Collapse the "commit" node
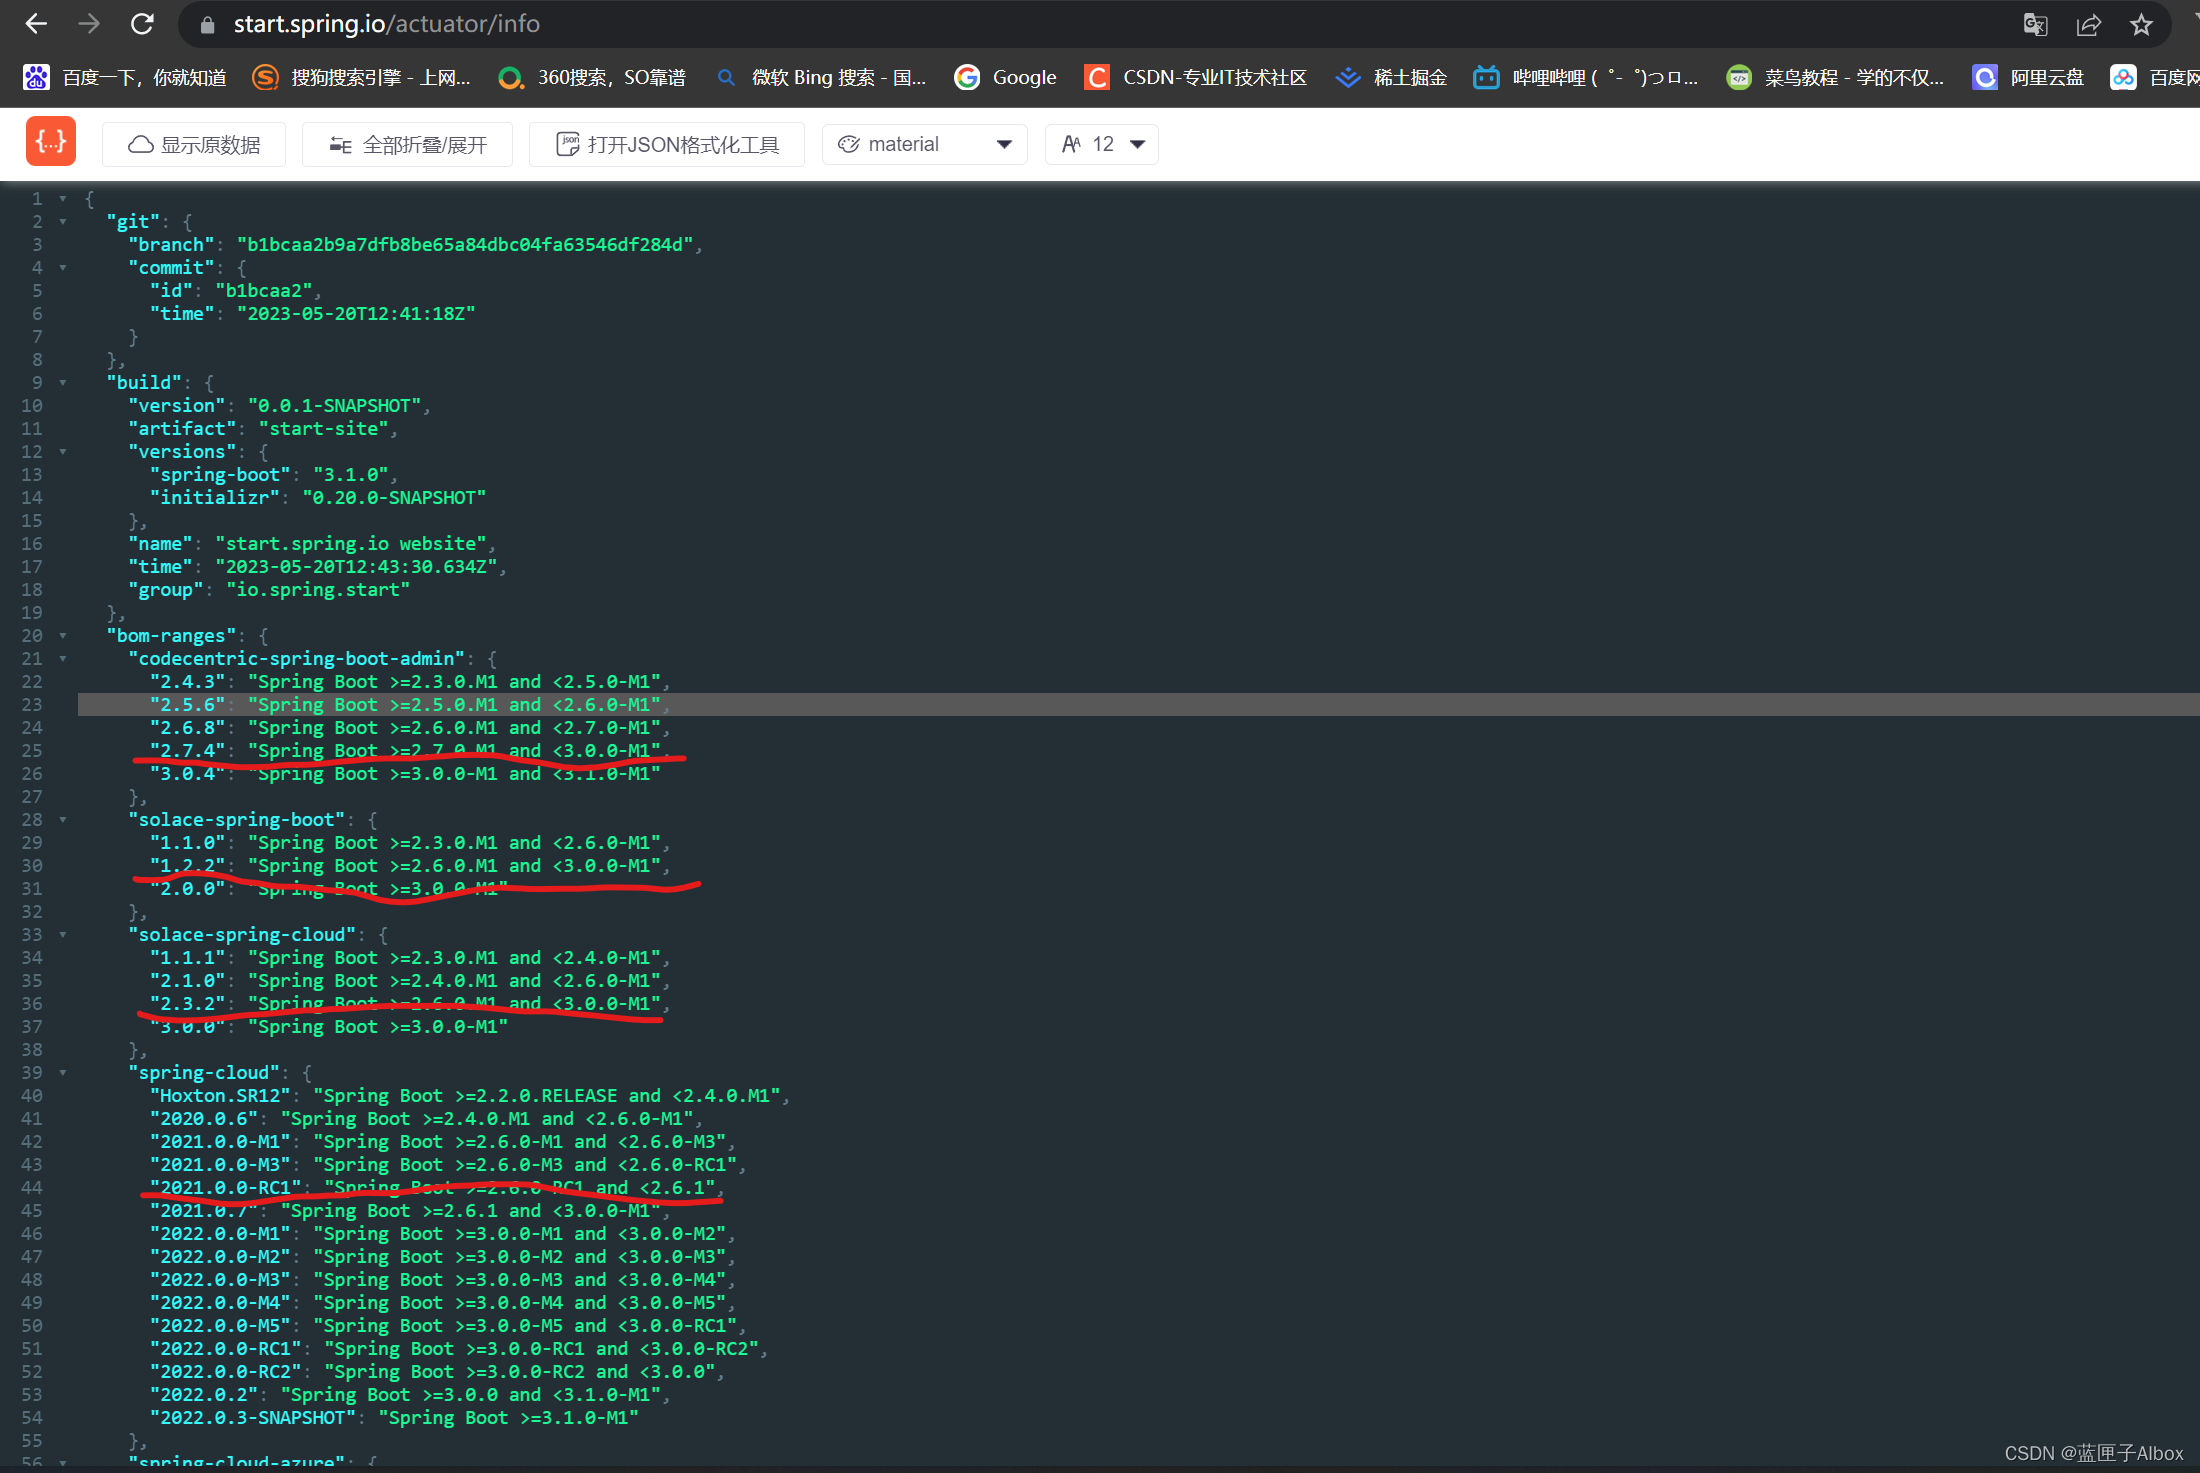 pyautogui.click(x=63, y=268)
